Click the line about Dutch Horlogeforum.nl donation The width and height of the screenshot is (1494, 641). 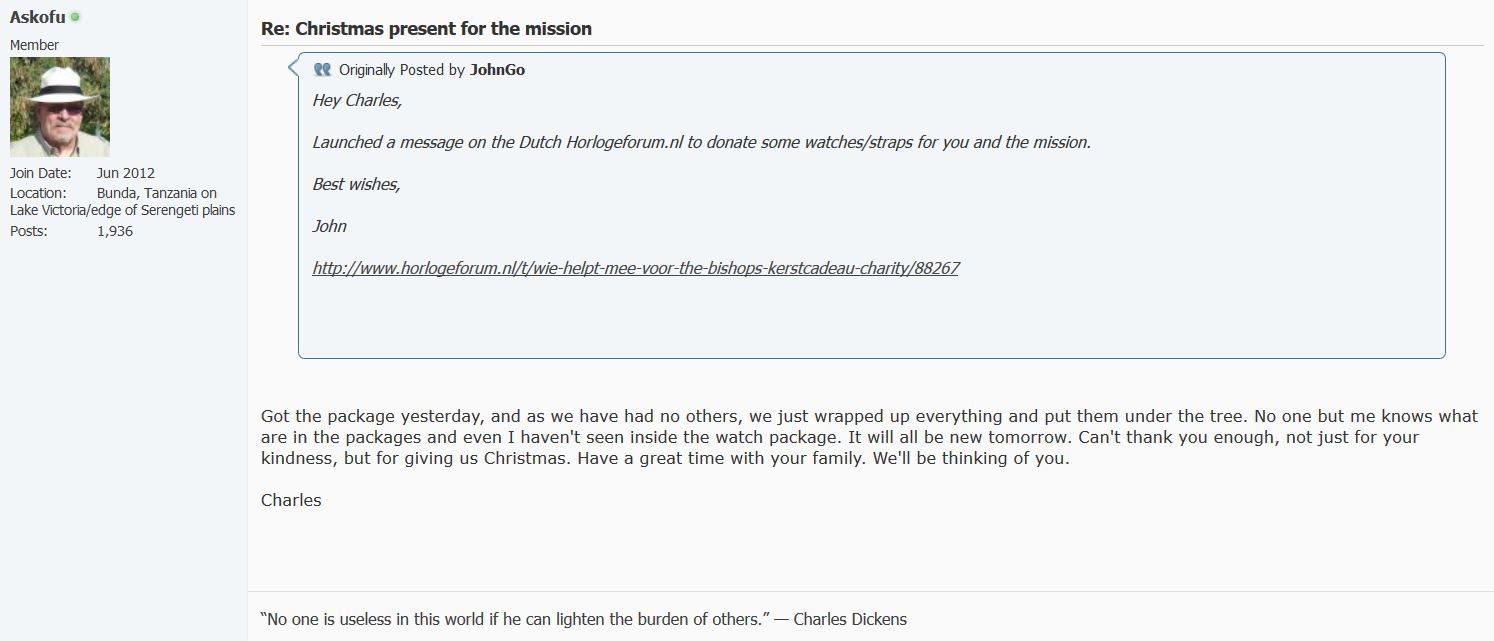tap(701, 142)
